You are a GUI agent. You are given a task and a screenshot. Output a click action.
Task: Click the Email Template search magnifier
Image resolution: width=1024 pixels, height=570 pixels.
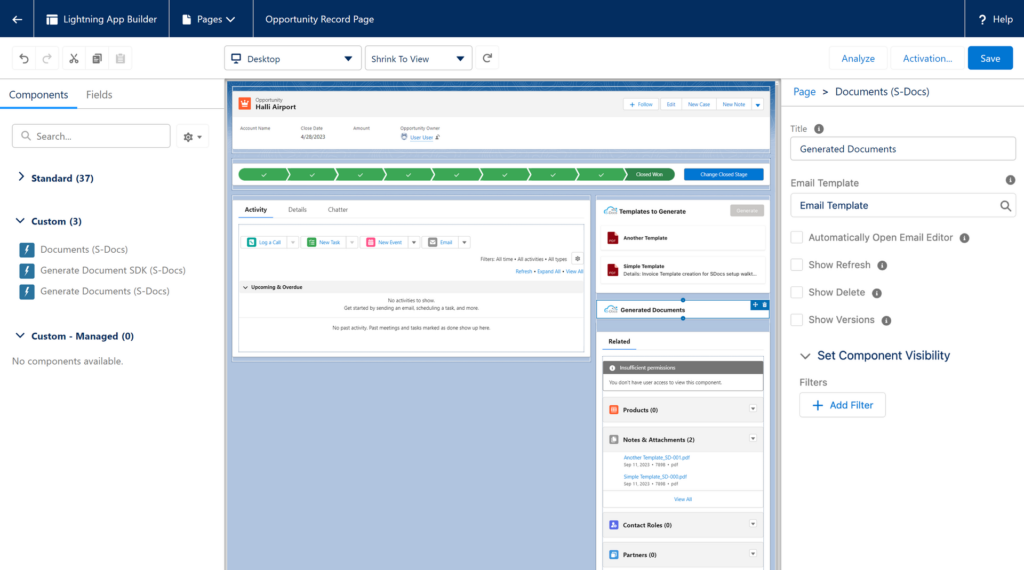(x=1005, y=206)
